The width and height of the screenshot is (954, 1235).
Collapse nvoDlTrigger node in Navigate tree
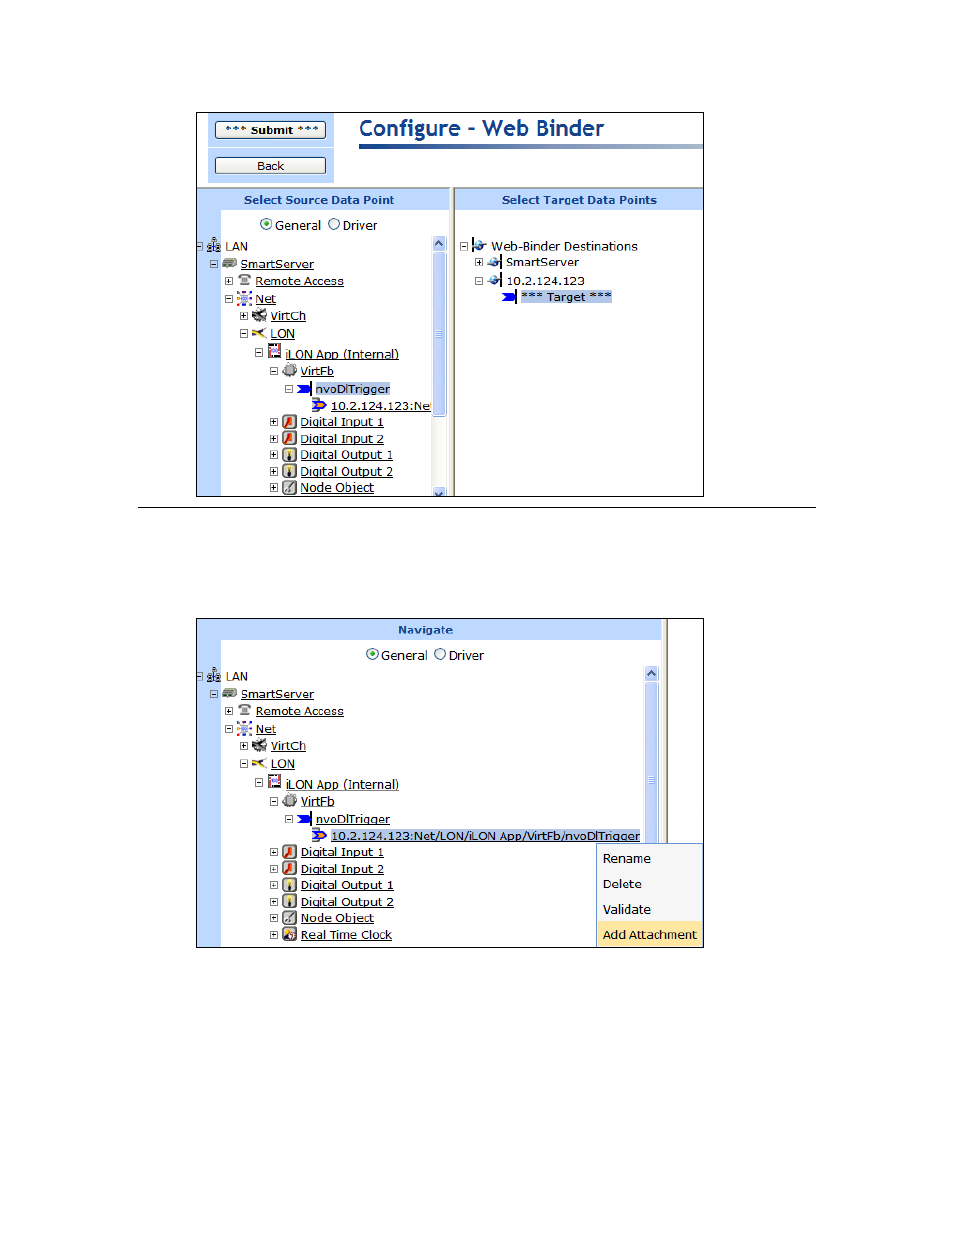click(289, 819)
